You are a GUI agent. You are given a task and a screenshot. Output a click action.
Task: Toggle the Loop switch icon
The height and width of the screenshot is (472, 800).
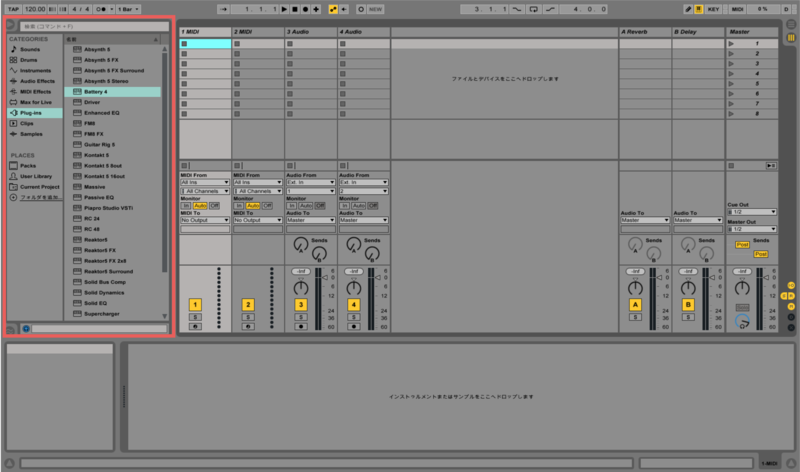pyautogui.click(x=533, y=9)
